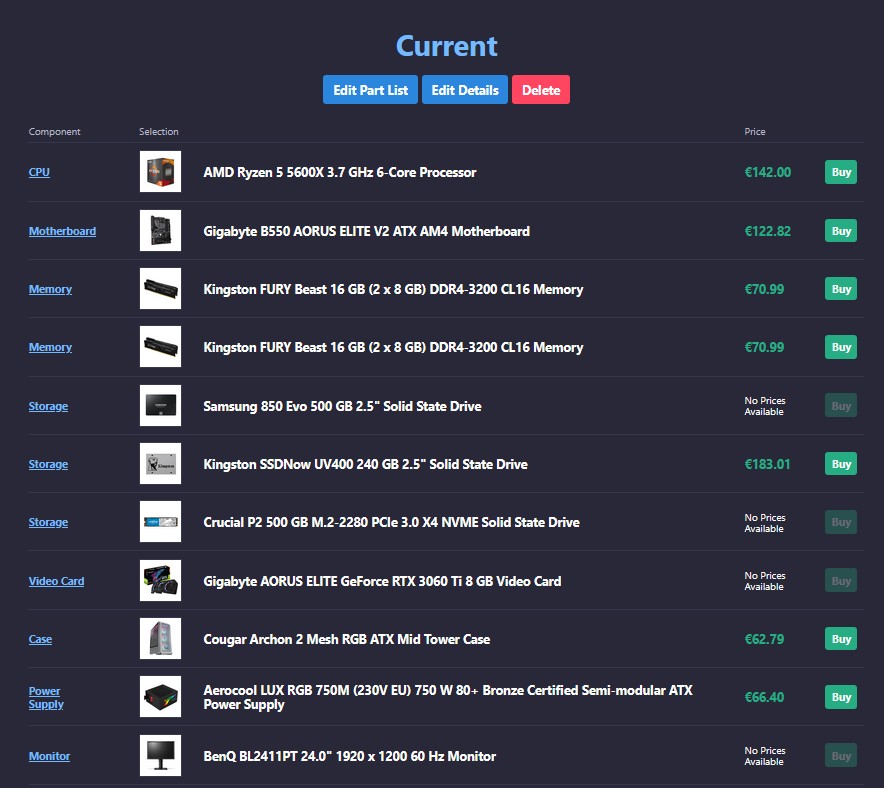Image resolution: width=884 pixels, height=788 pixels.
Task: Select the Samsung 850 Evo 500 GB name
Action: 342,406
